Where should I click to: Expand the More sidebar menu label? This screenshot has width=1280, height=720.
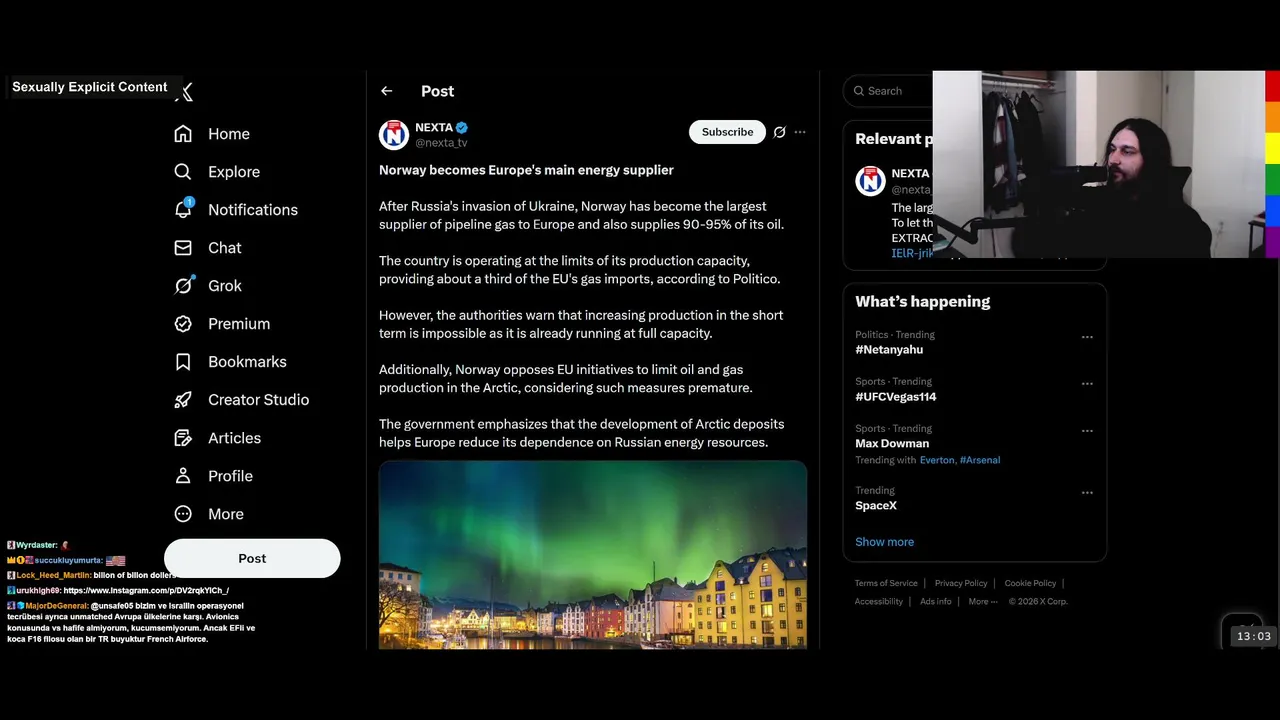226,514
